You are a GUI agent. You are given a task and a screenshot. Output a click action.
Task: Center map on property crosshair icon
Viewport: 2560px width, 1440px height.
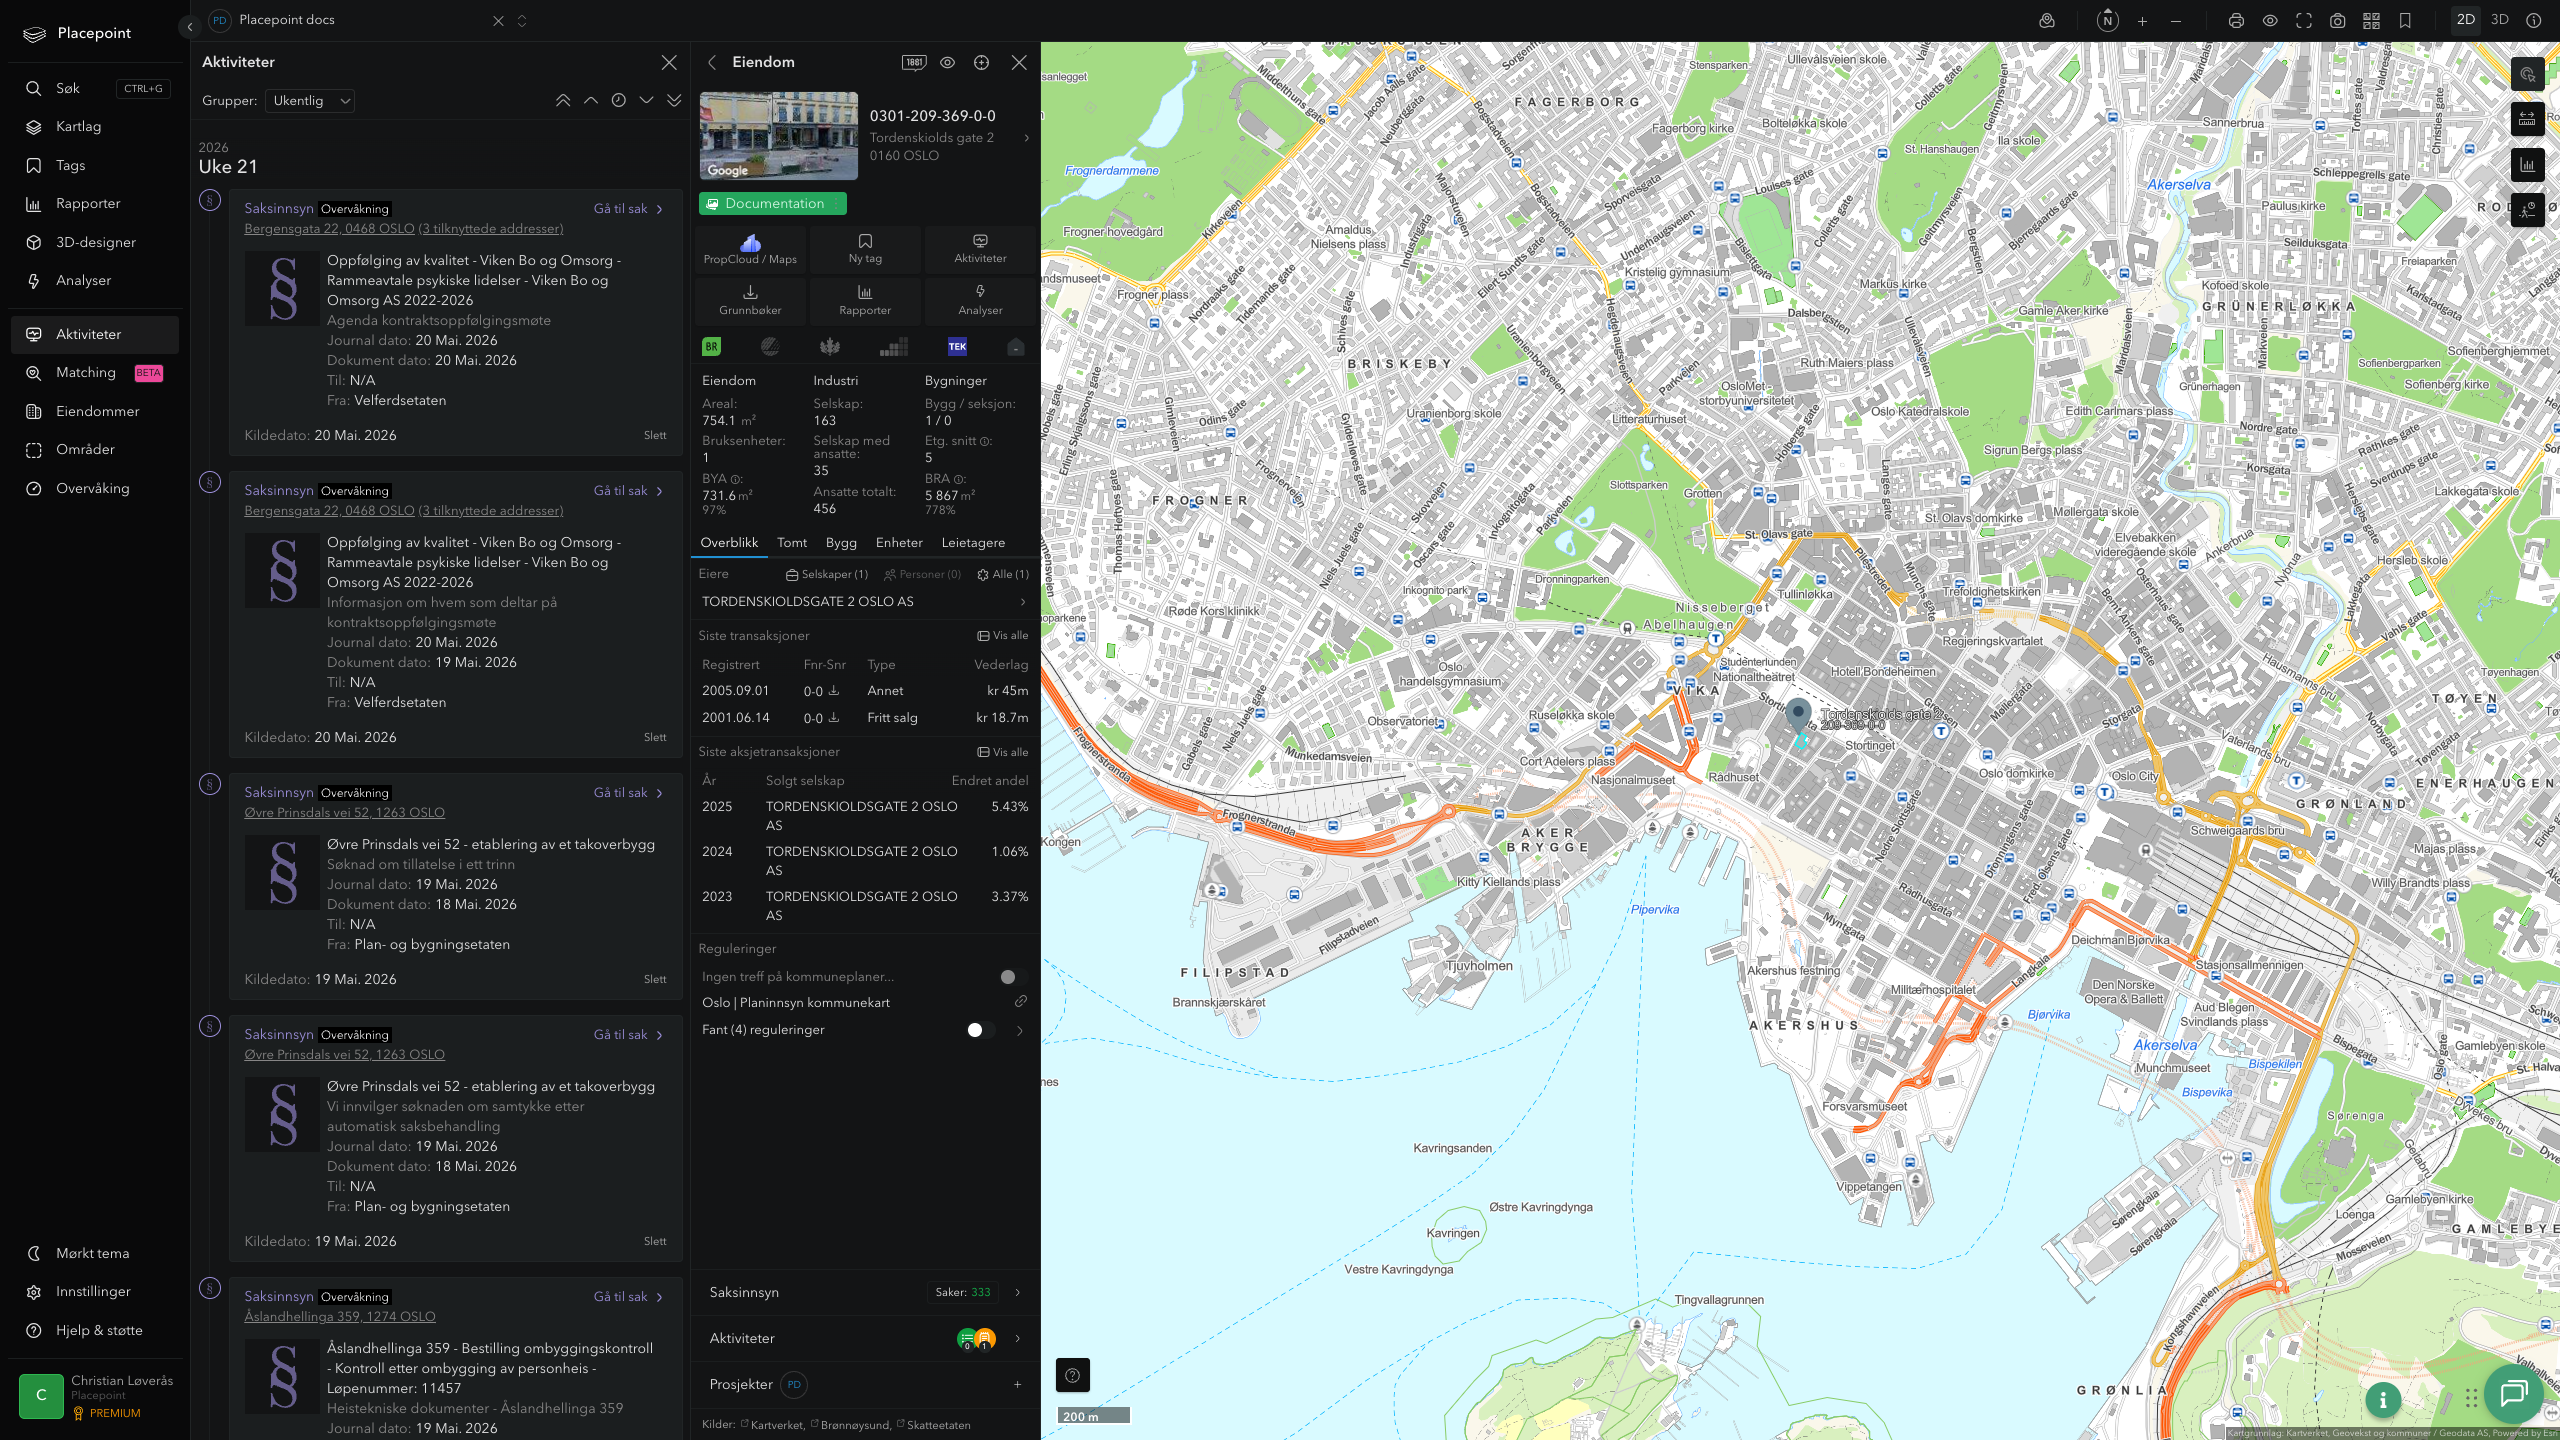(x=982, y=62)
